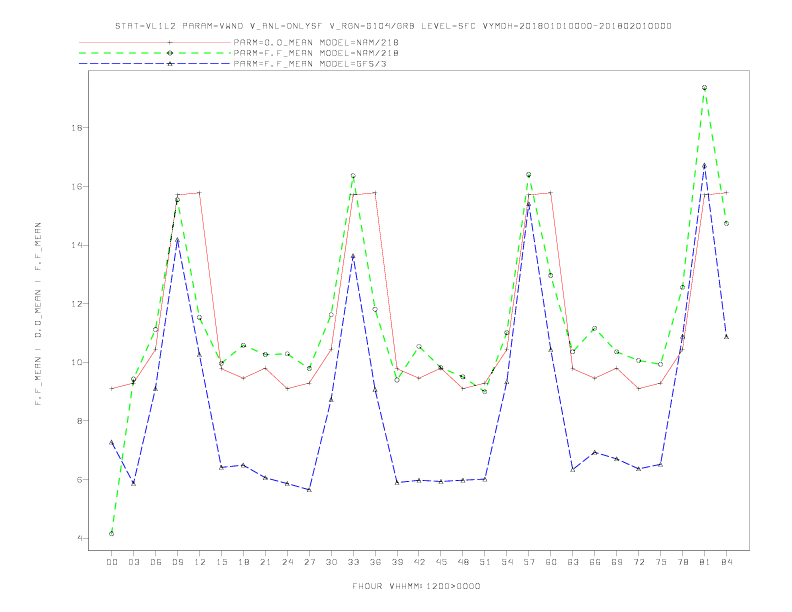Click red observed point at hour 36
This screenshot has height=612, width=792.
(x=375, y=192)
